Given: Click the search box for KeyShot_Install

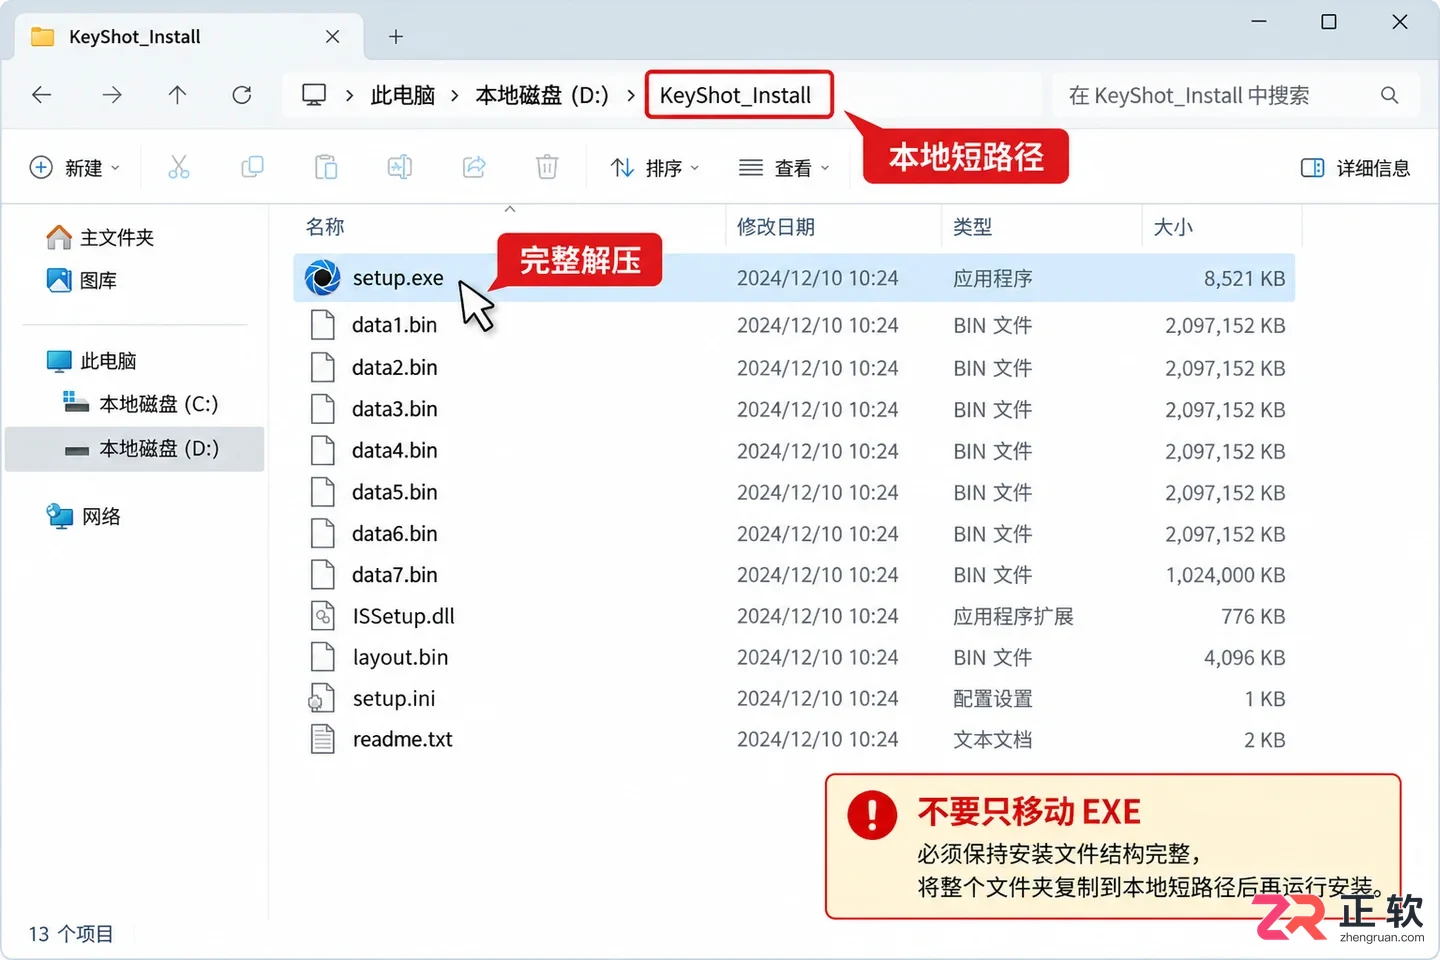Looking at the screenshot, I should pyautogui.click(x=1236, y=95).
